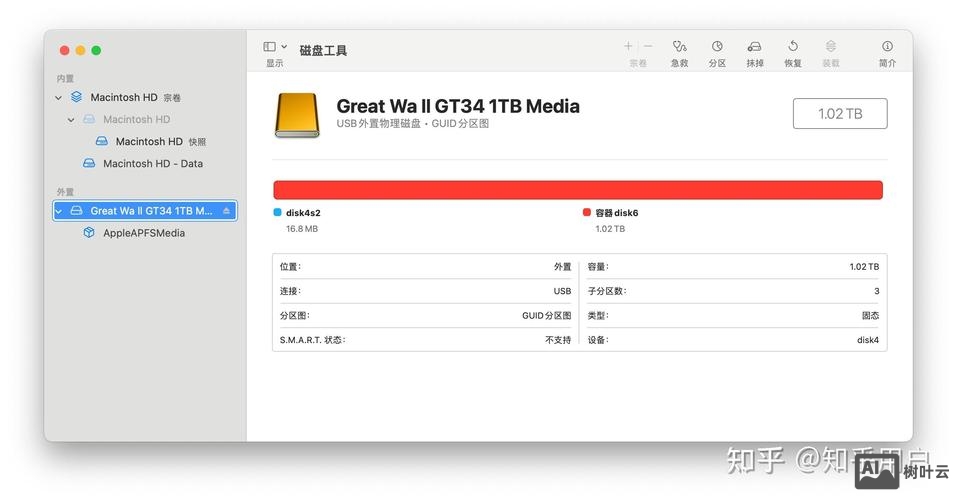The height and width of the screenshot is (500, 957).
Task: Click the 16.8 MB size value
Action: tap(302, 228)
